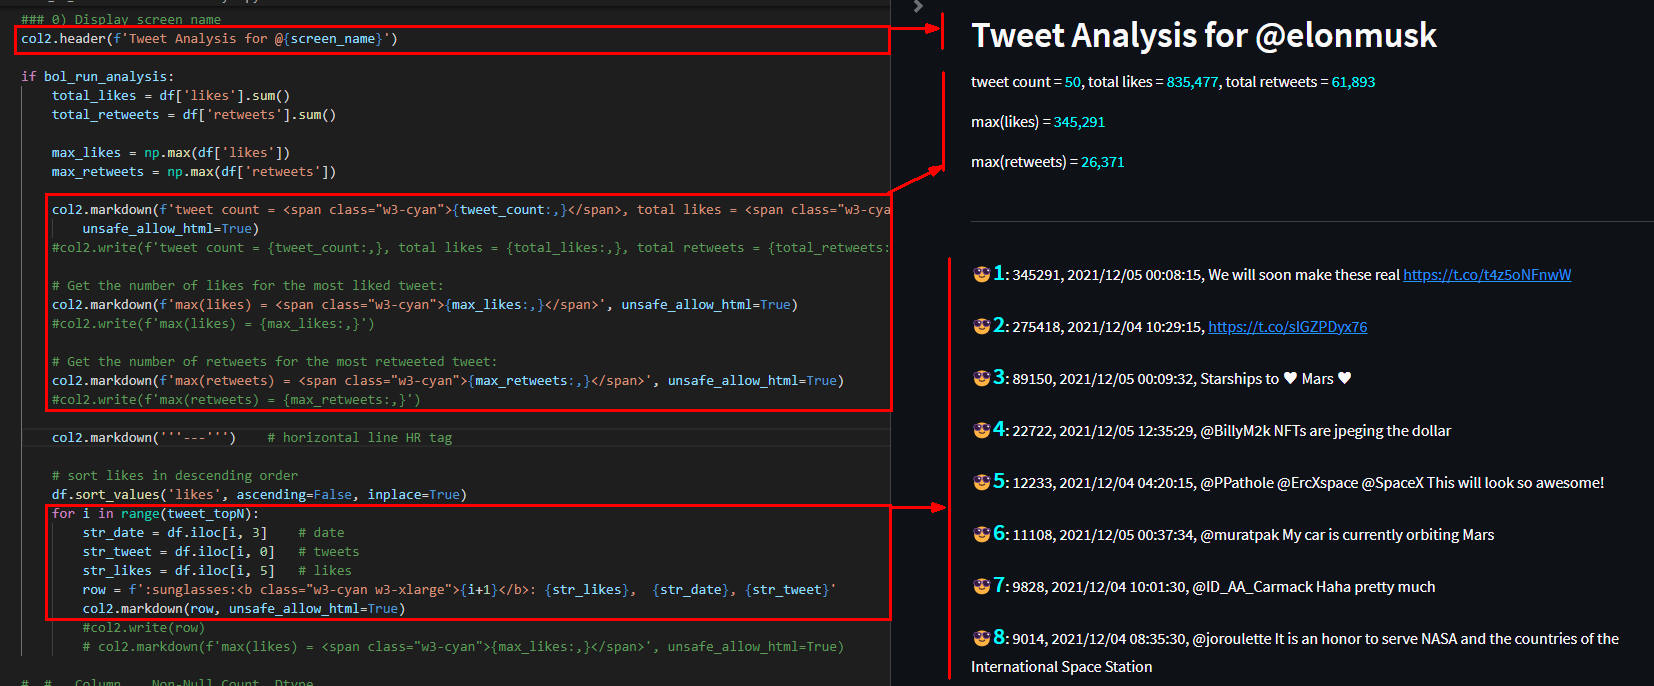This screenshot has height=686, width=1654.
Task: Open the t.co/sIGZPDyx76 link in tweet 2
Action: [x=1287, y=327]
